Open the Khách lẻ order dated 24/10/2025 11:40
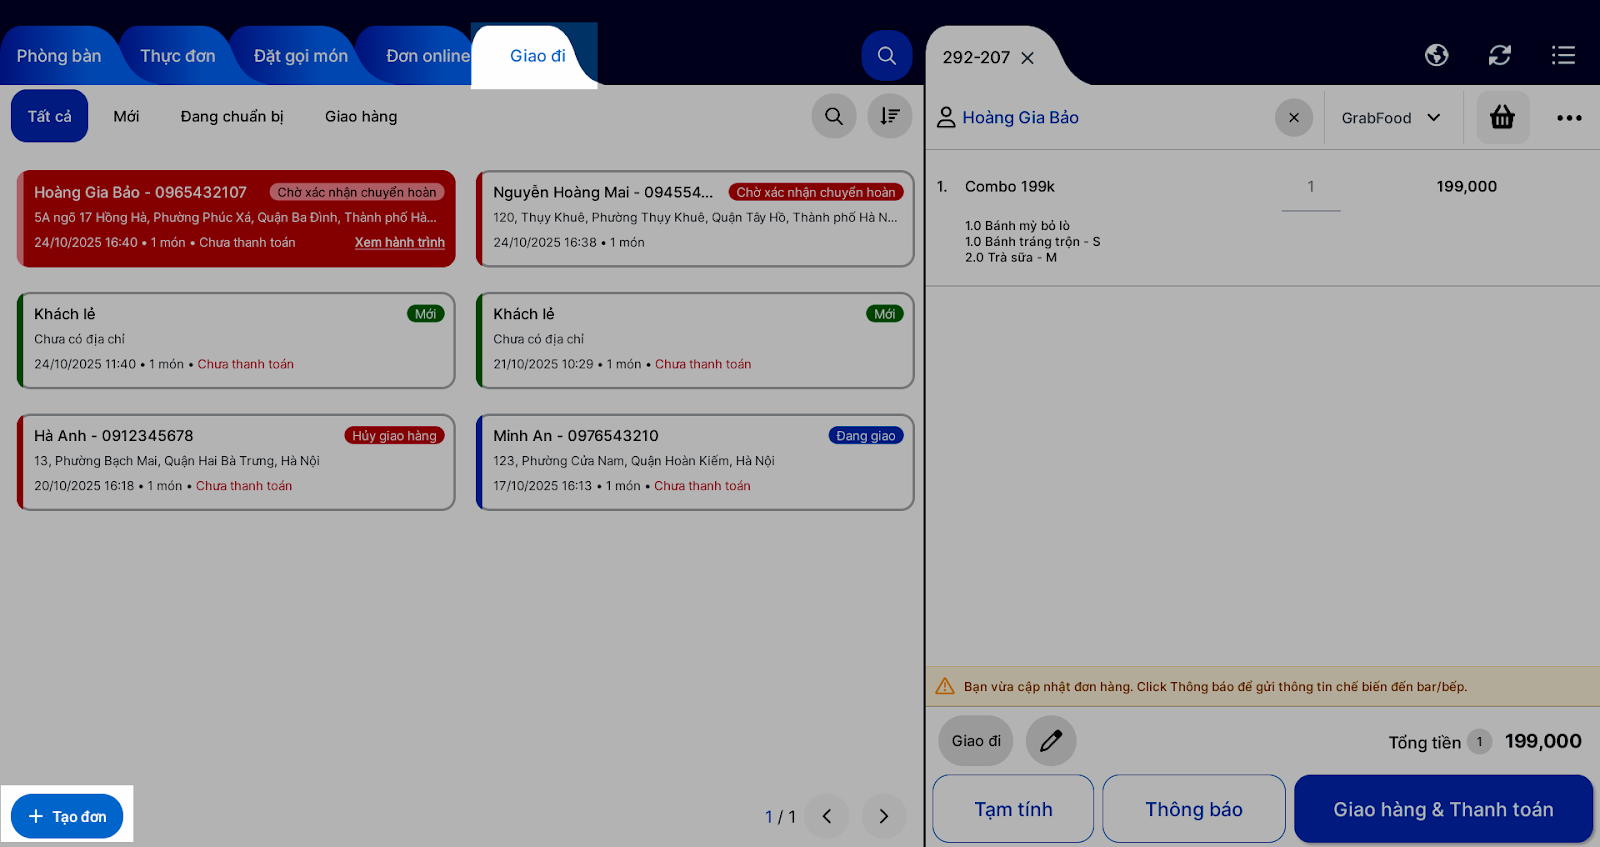 [236, 340]
